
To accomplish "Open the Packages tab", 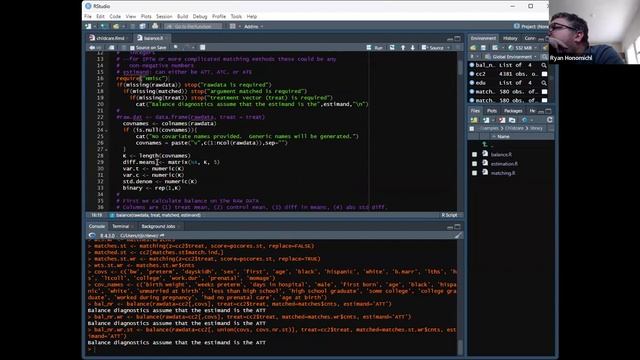I will pos(513,111).
